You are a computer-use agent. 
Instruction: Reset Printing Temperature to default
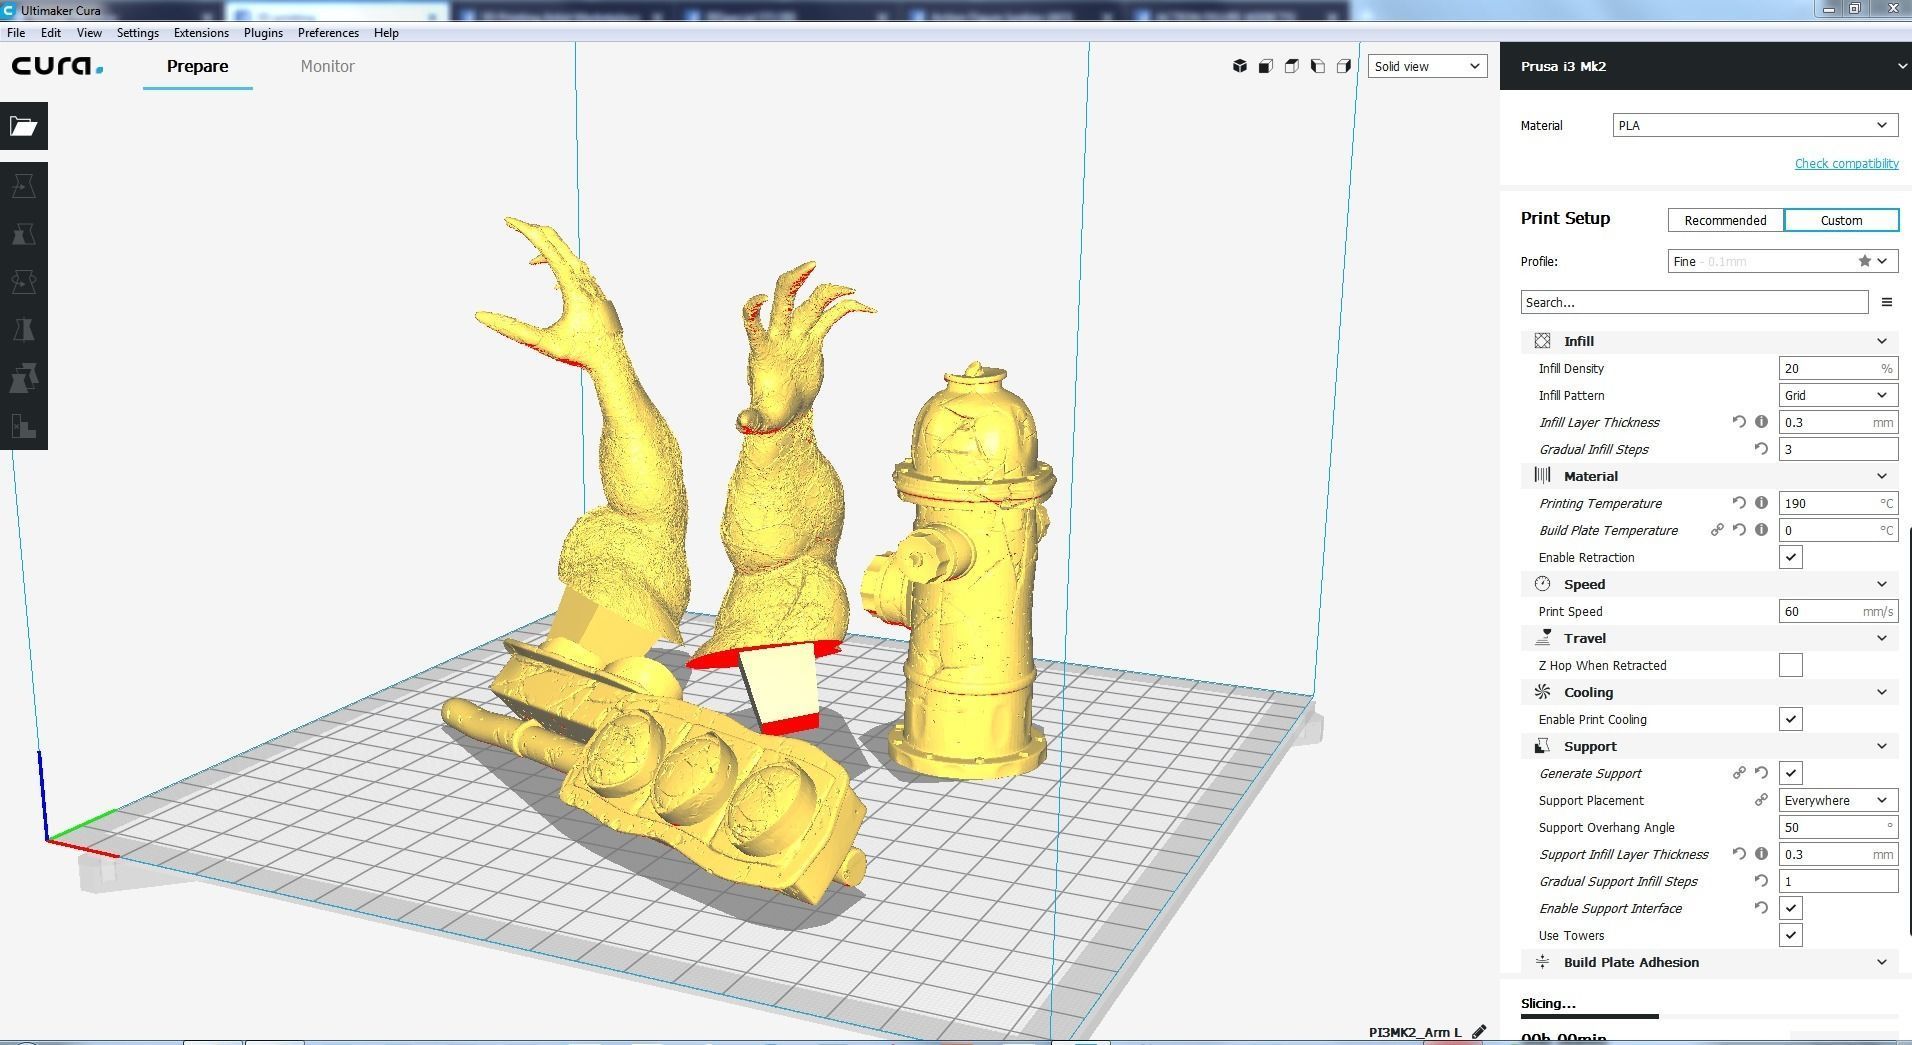pyautogui.click(x=1739, y=503)
